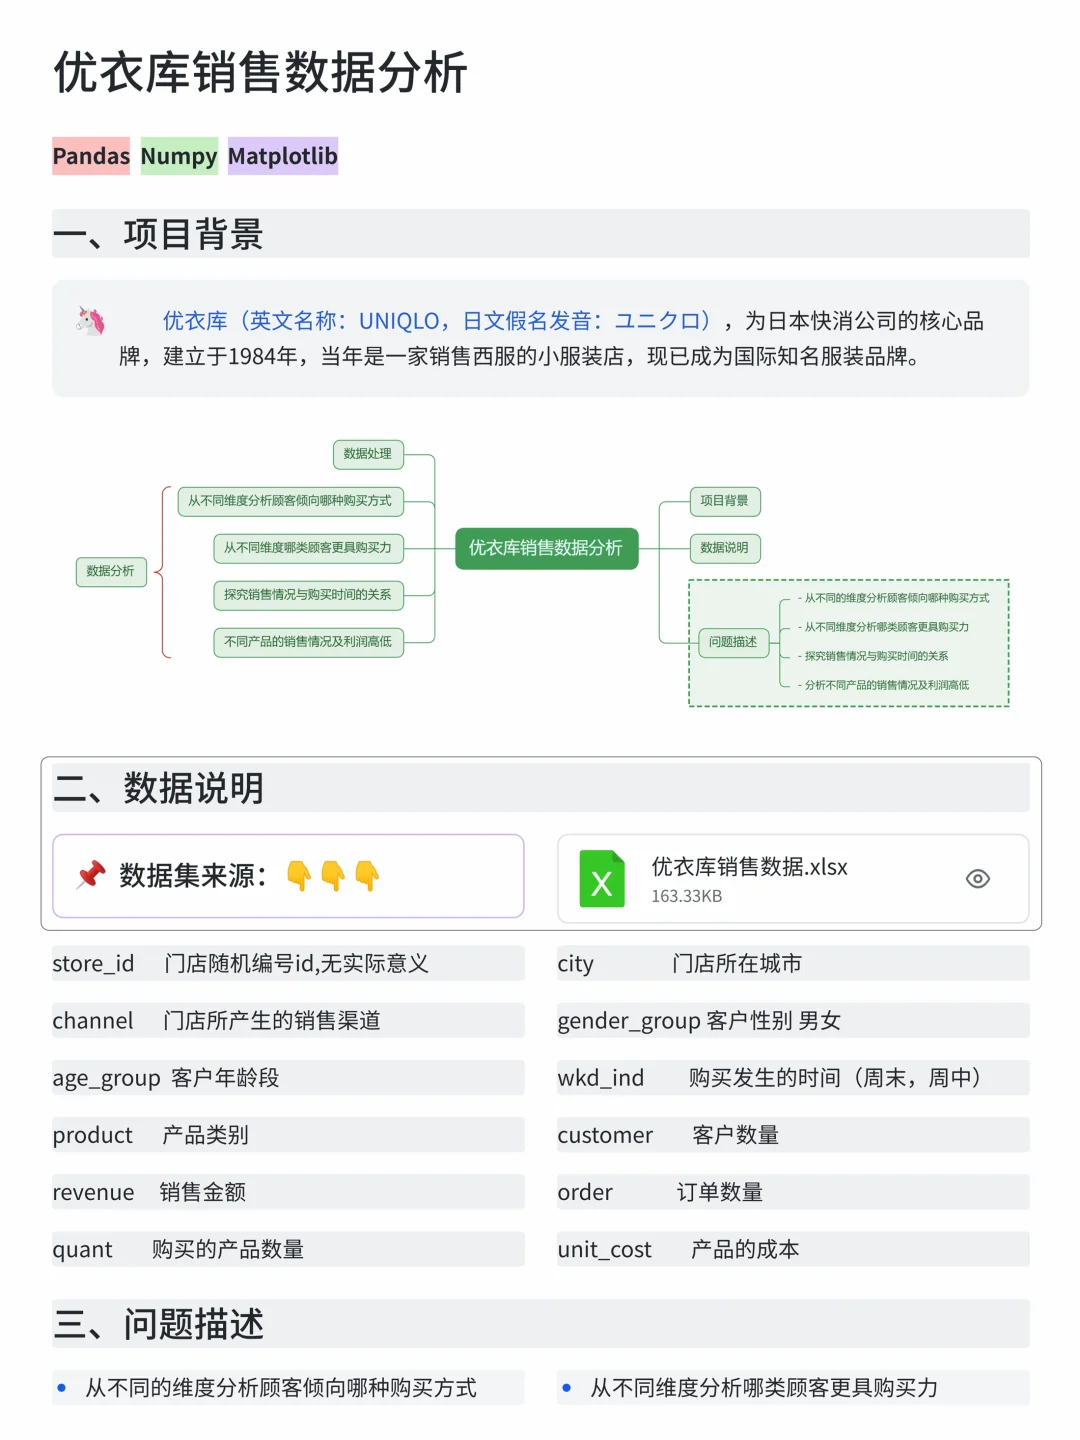Toggle the file preview eye icon
The image size is (1080, 1440).
pos(977,877)
